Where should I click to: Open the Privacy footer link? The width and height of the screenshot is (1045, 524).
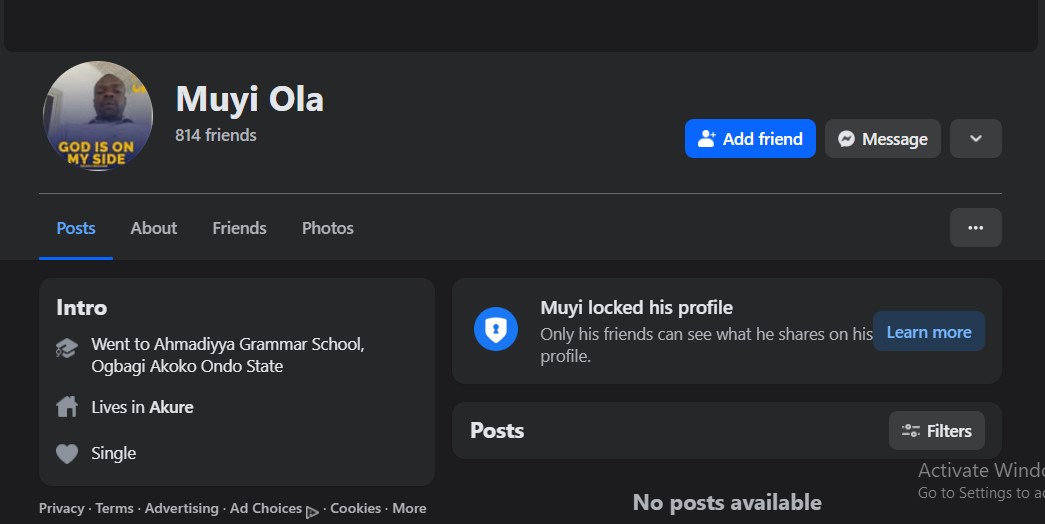point(61,508)
